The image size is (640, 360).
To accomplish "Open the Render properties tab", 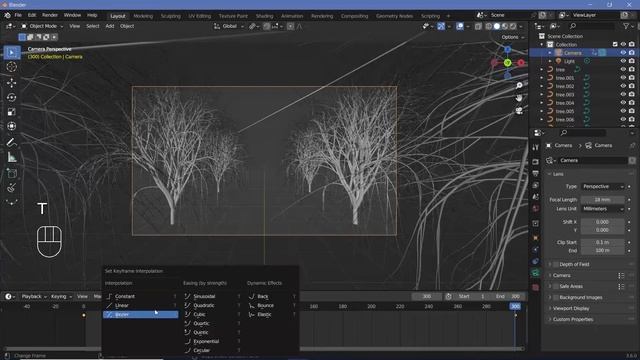I will coord(536,162).
